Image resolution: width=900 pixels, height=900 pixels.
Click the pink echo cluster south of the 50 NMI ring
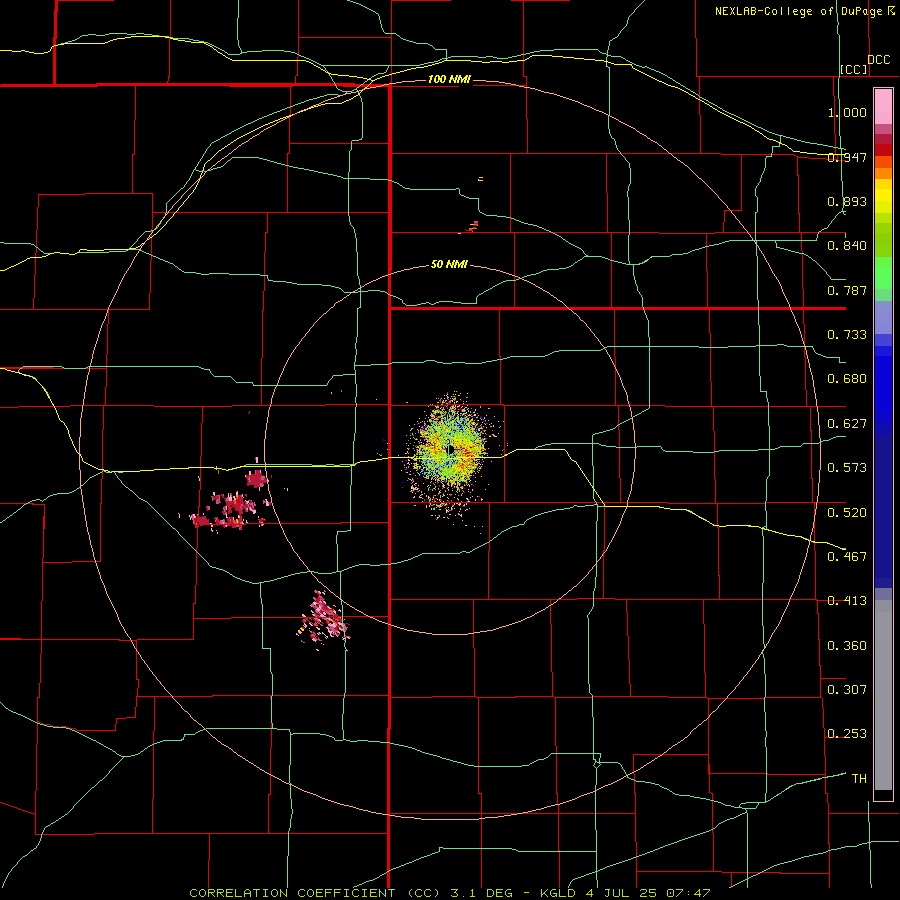tap(324, 618)
